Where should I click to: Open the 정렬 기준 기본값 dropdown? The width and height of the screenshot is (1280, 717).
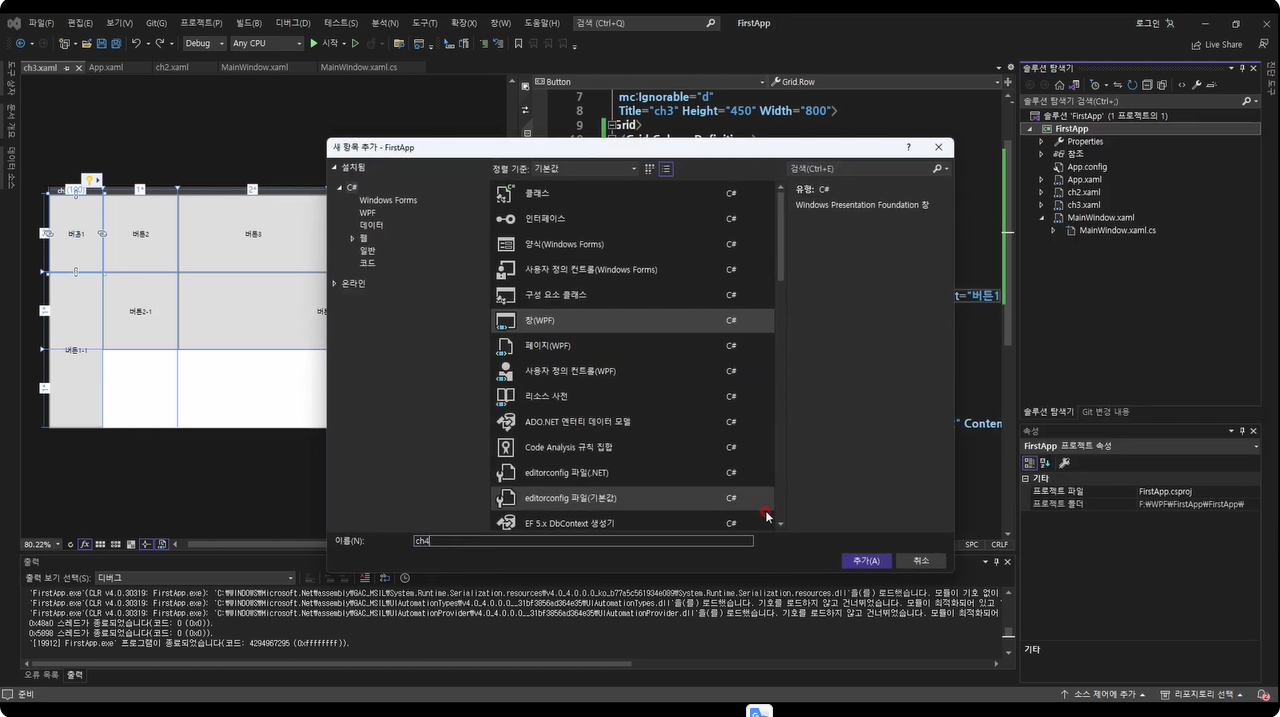pyautogui.click(x=585, y=169)
